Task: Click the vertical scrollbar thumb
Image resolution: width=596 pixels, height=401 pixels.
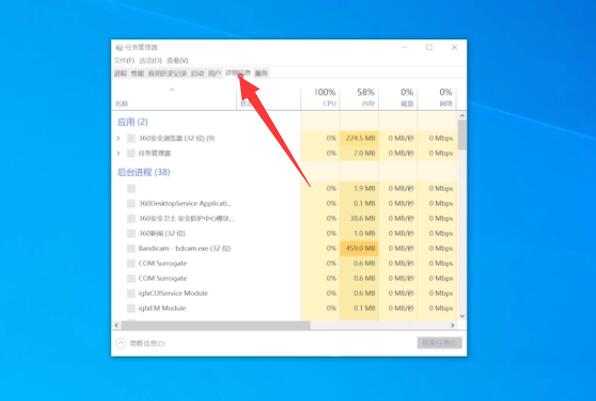Action: click(x=462, y=135)
